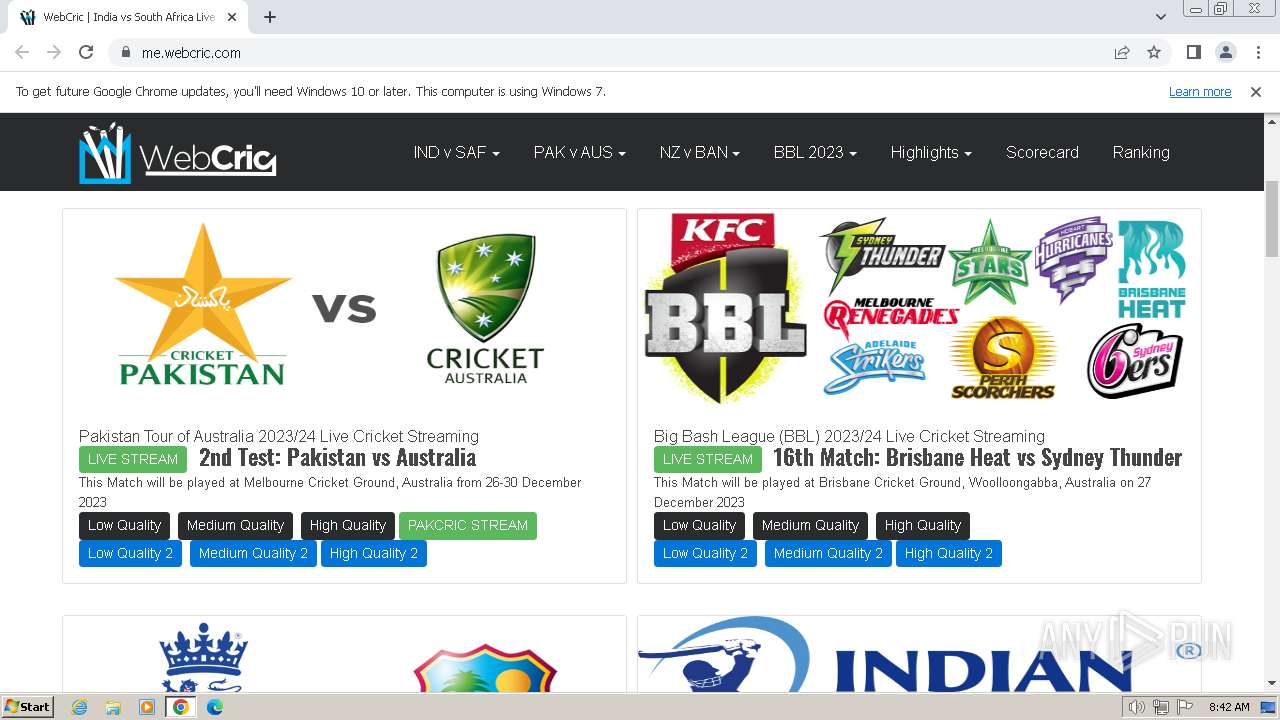This screenshot has height=720, width=1280.
Task: Select Medium Quality for Pakistan vs Australia
Action: click(x=235, y=525)
